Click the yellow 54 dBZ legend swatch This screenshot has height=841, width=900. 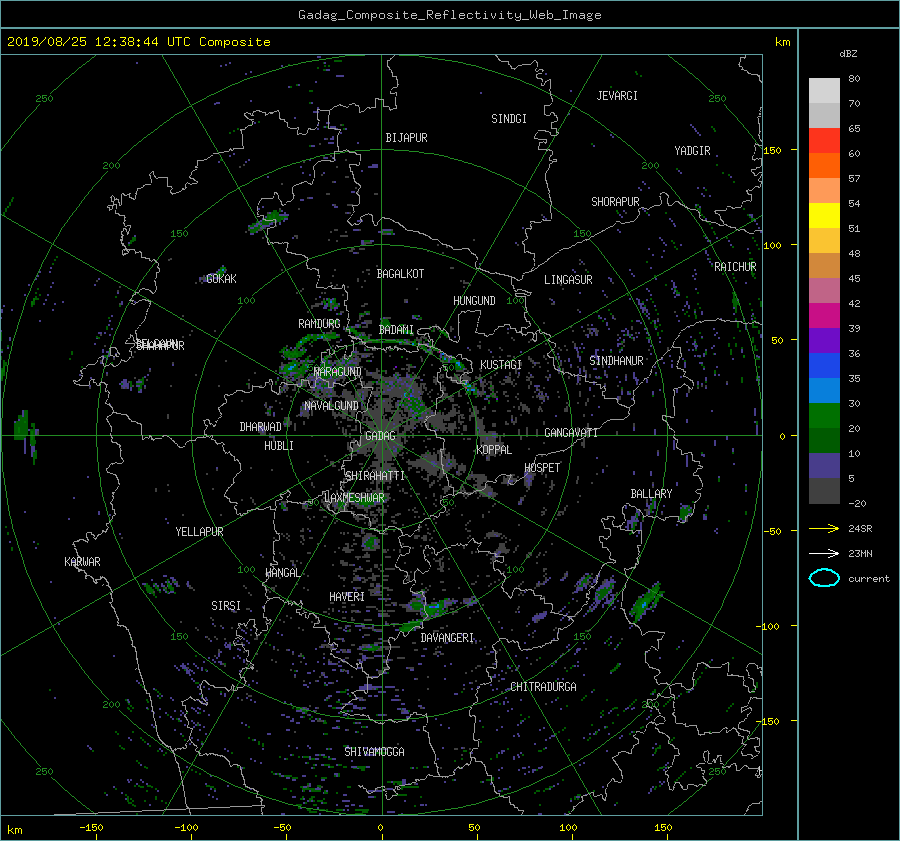click(824, 215)
